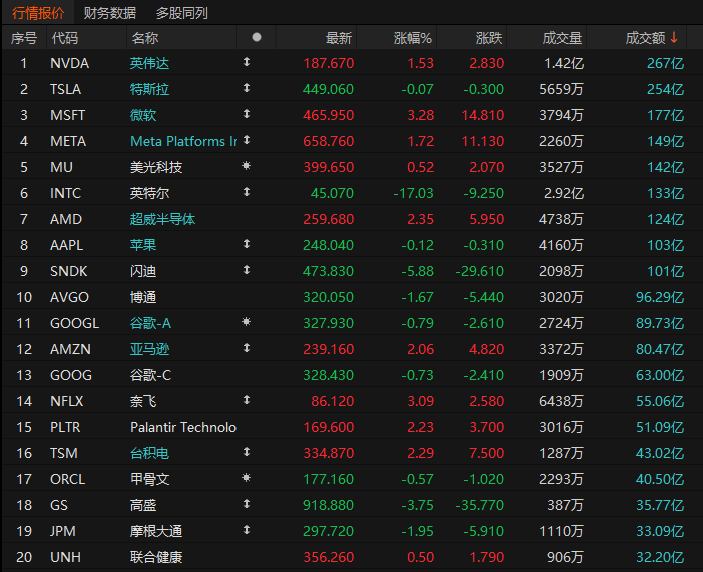This screenshot has width=703, height=572.
Task: Click the NVDA ticker code
Action: (69, 63)
